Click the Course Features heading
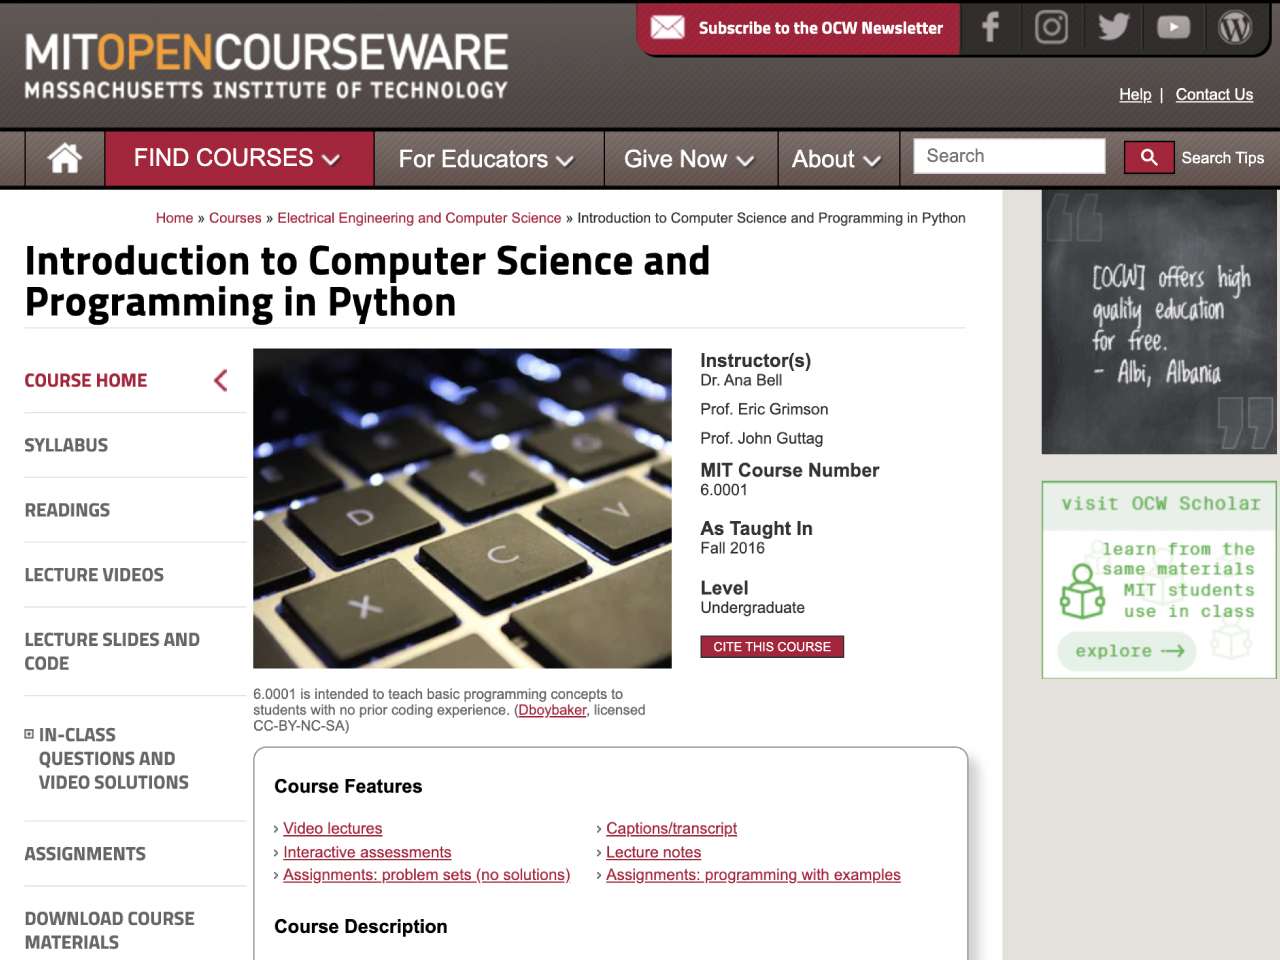Image resolution: width=1280 pixels, height=960 pixels. 348,787
